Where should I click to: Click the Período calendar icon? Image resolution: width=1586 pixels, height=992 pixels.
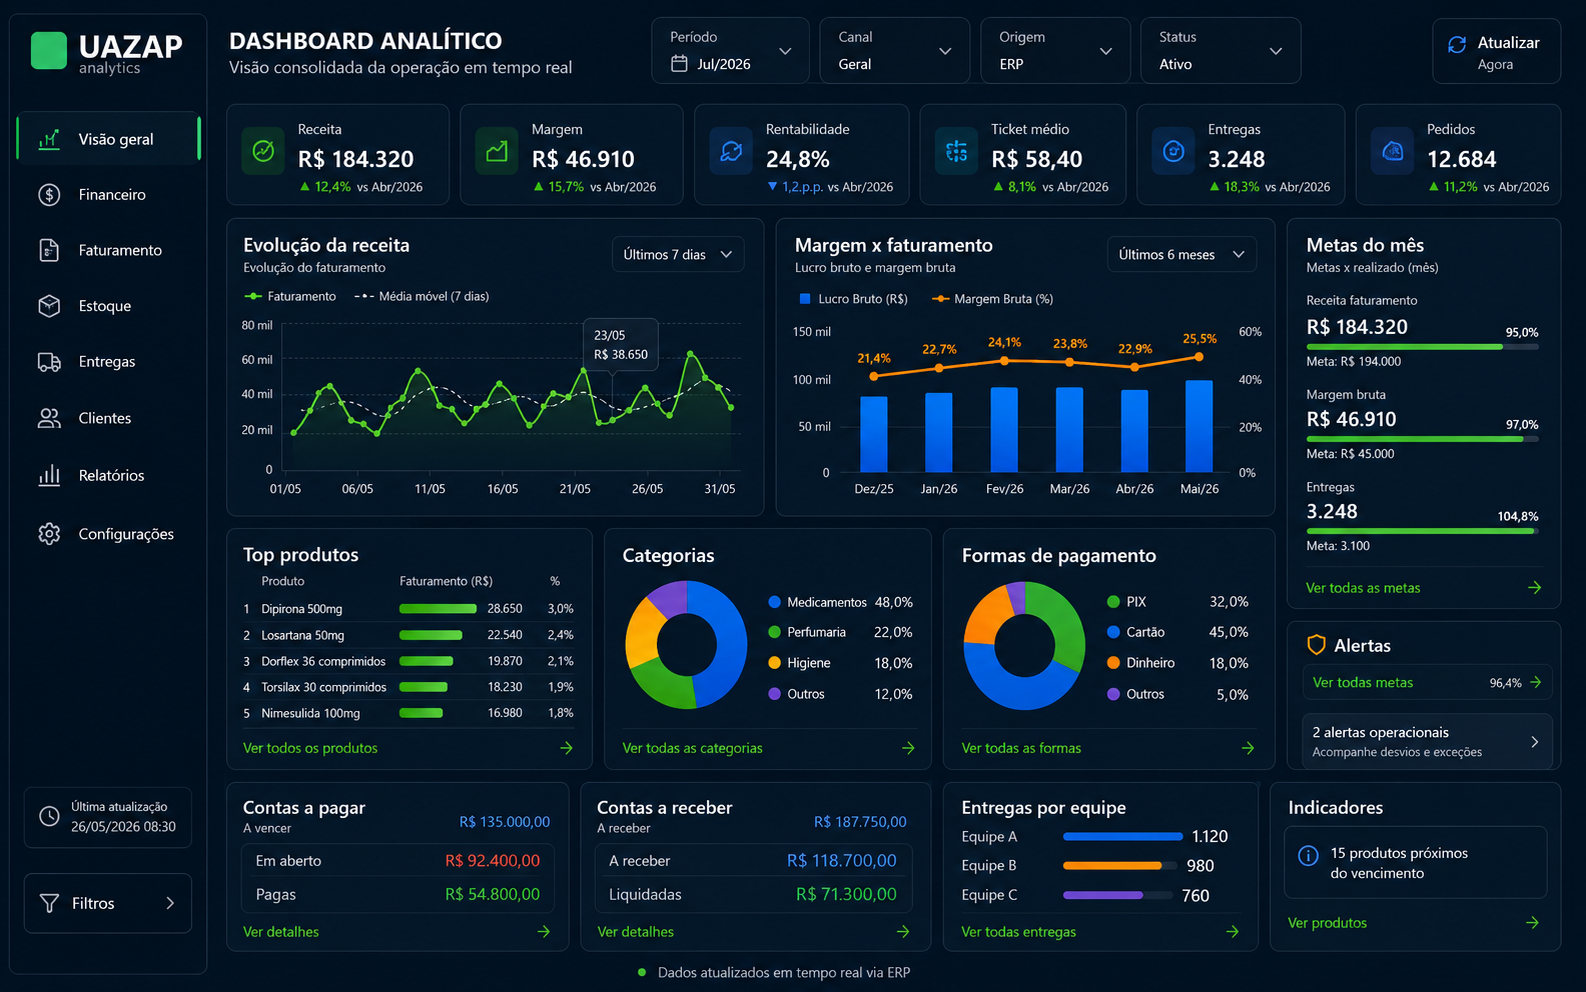[679, 64]
